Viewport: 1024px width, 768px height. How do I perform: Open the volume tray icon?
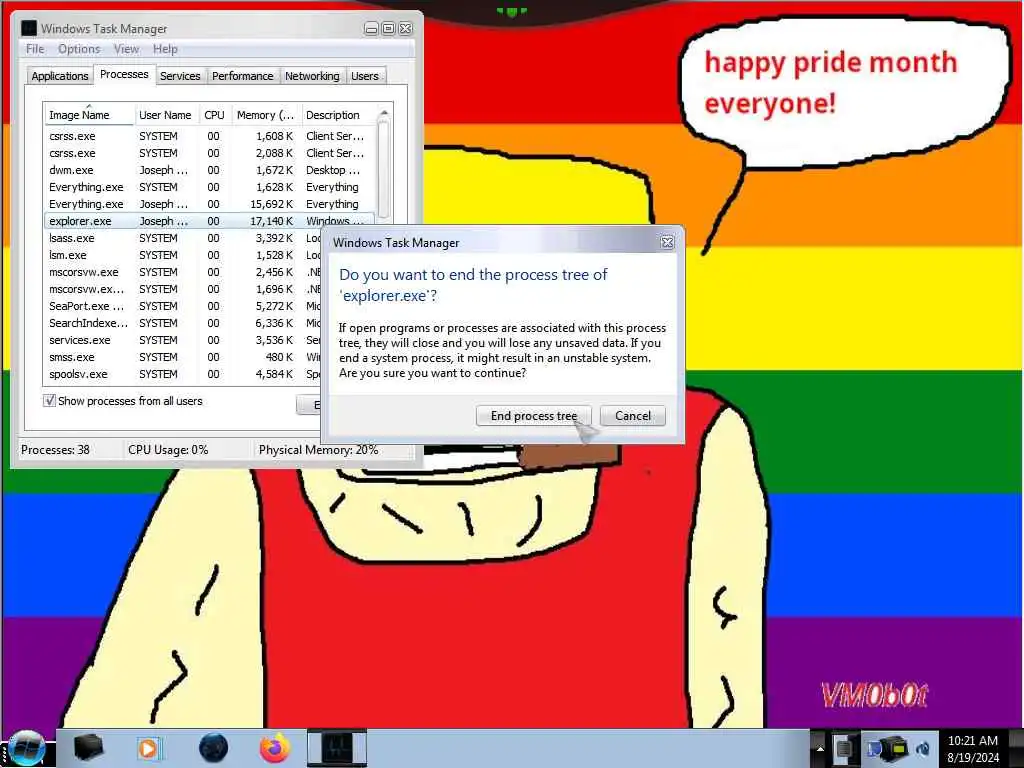tap(923, 748)
